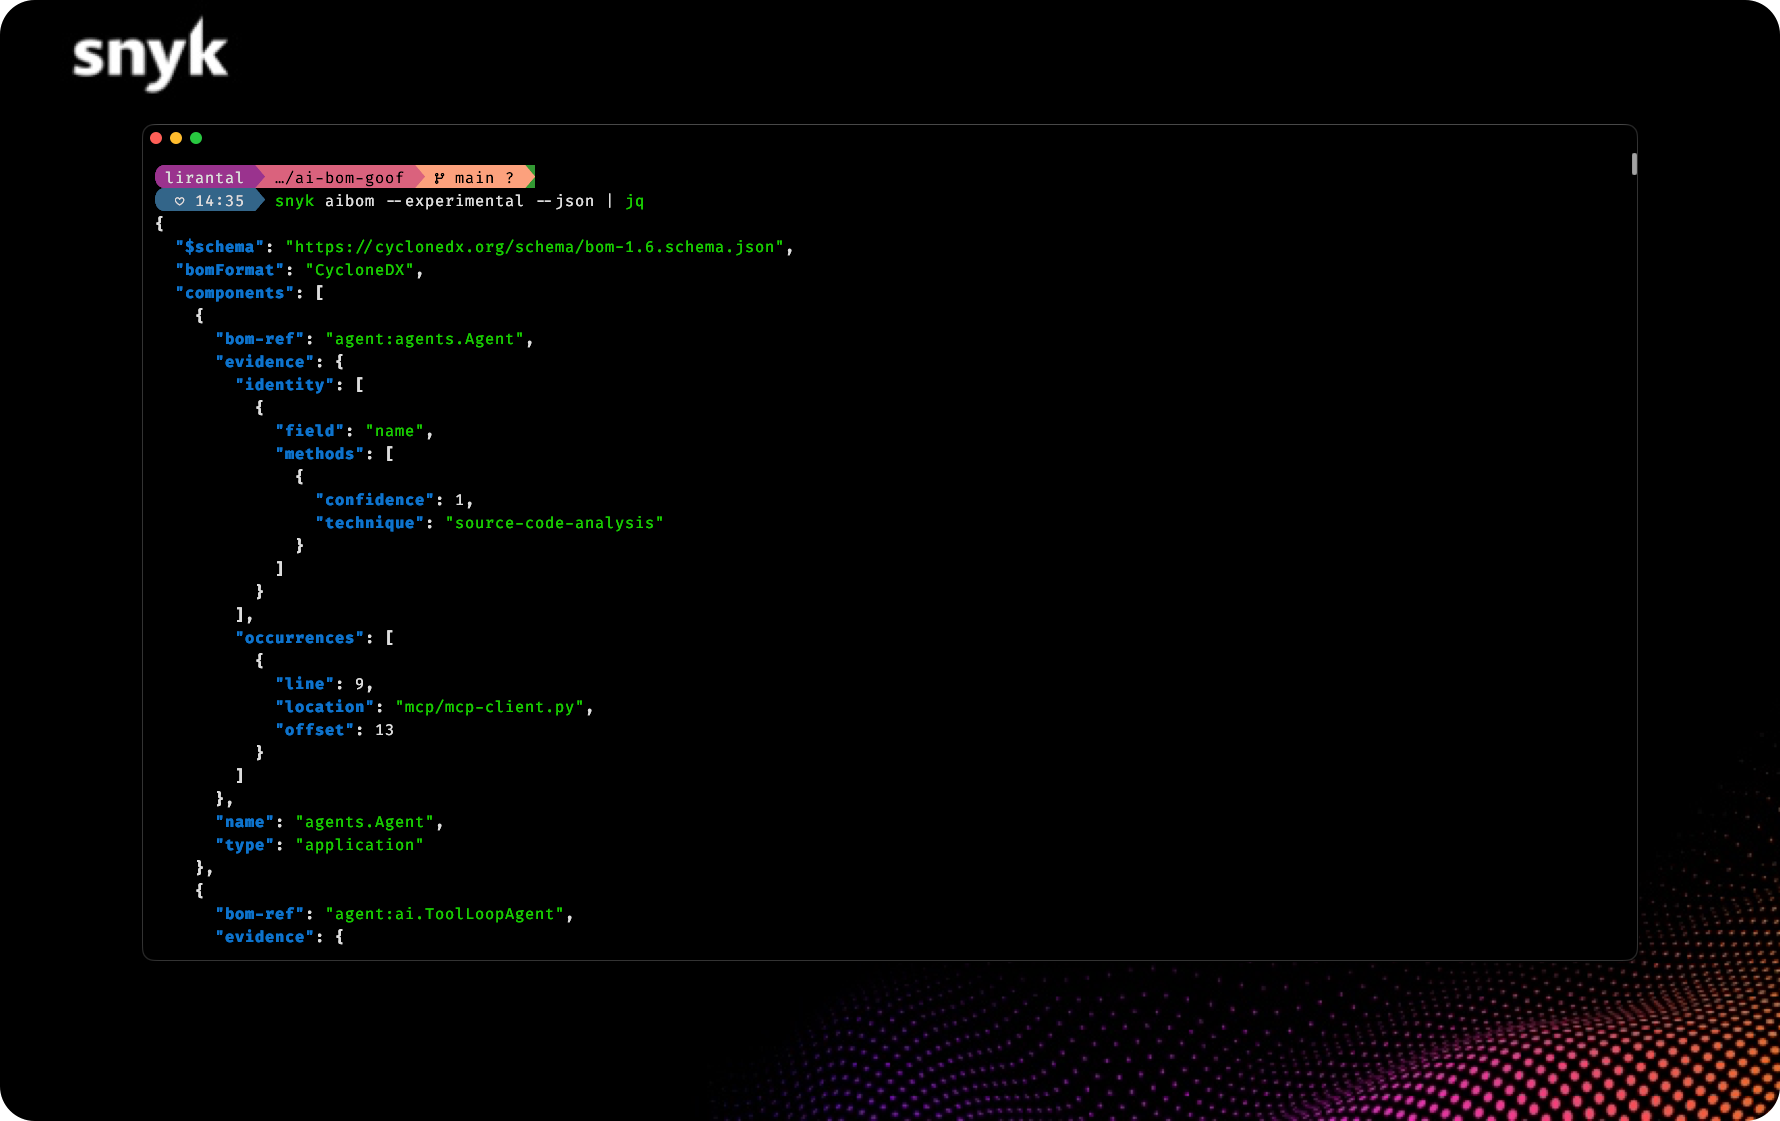The image size is (1780, 1121).
Task: Toggle the red close traffic light
Action: coord(156,138)
